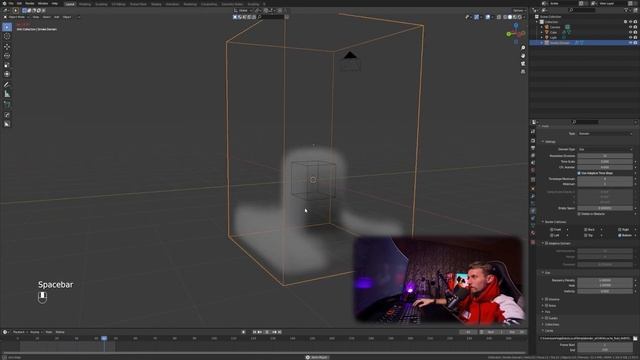This screenshot has height=360, width=640.
Task: Adjust the Time Scale field
Action: pyautogui.click(x=605, y=162)
